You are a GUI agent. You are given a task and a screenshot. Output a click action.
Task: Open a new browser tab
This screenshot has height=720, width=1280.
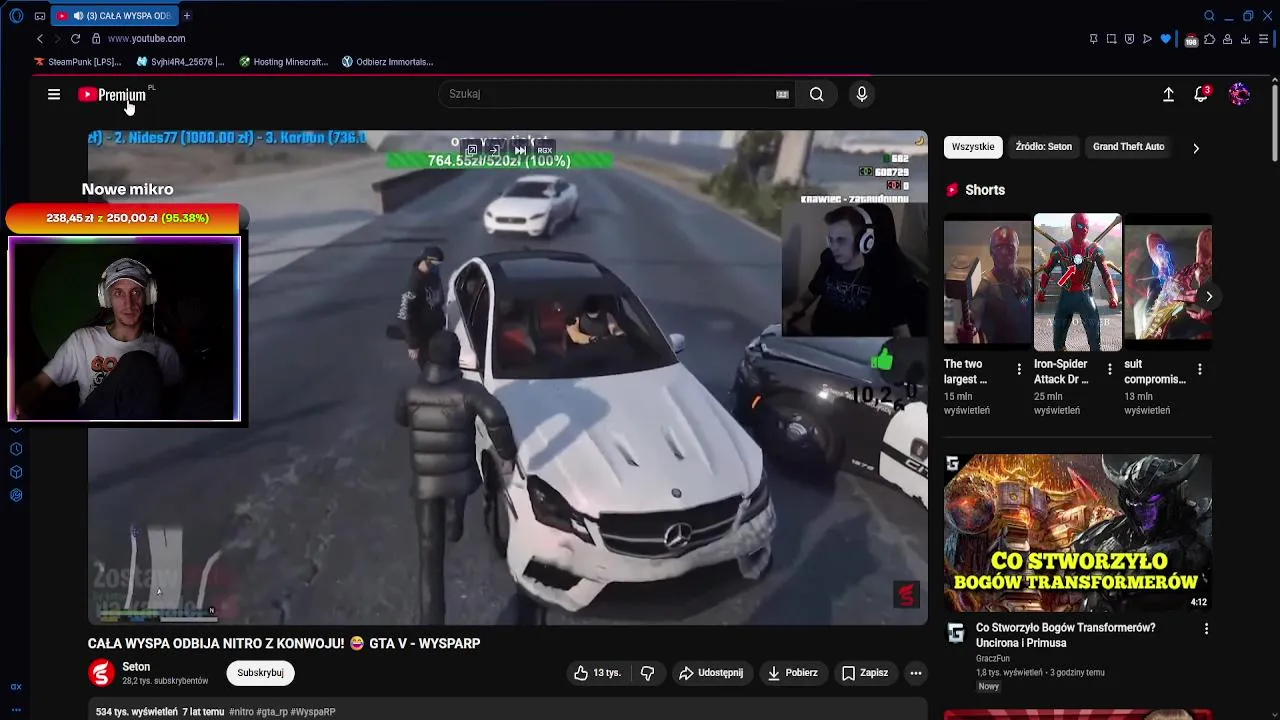click(x=187, y=16)
